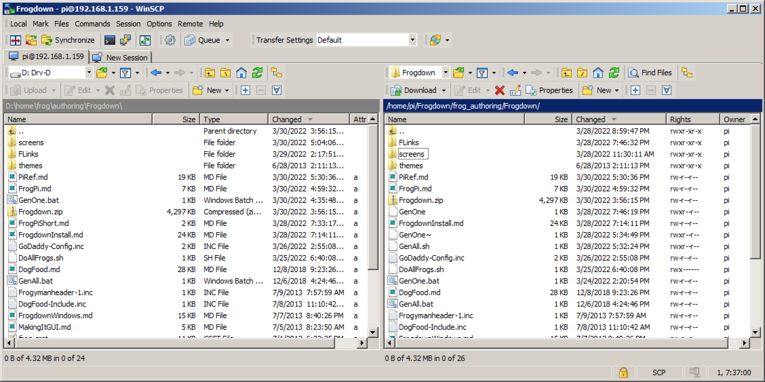
Task: Click remote panel Parent Directory icon
Action: [x=566, y=73]
